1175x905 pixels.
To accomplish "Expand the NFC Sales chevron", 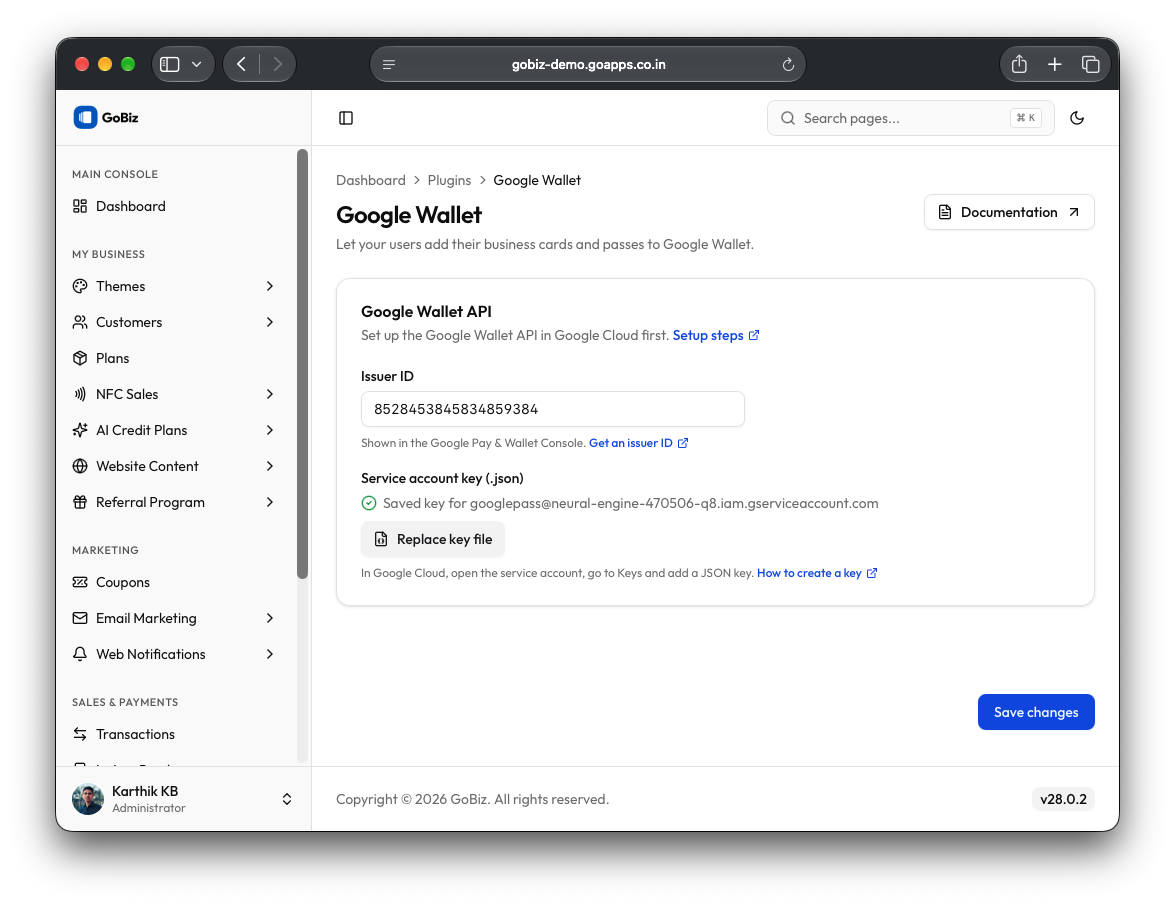I will pyautogui.click(x=270, y=394).
